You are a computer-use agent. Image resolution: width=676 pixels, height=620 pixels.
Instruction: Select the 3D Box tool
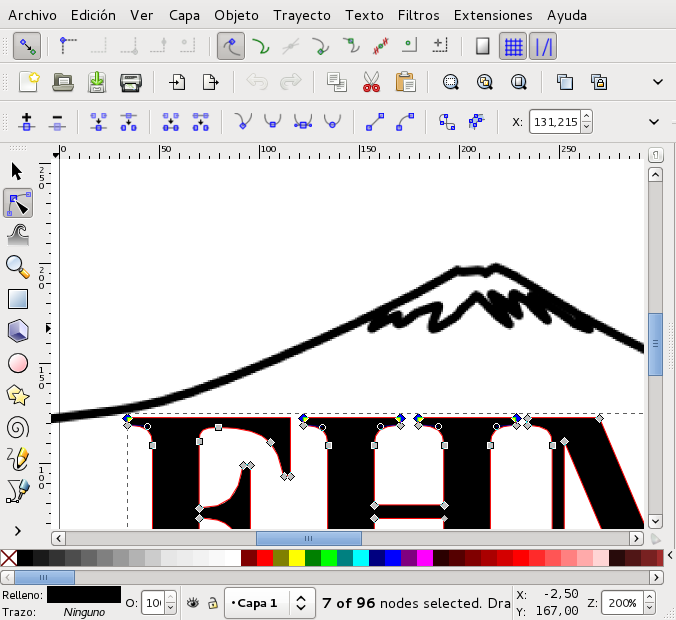click(18, 331)
